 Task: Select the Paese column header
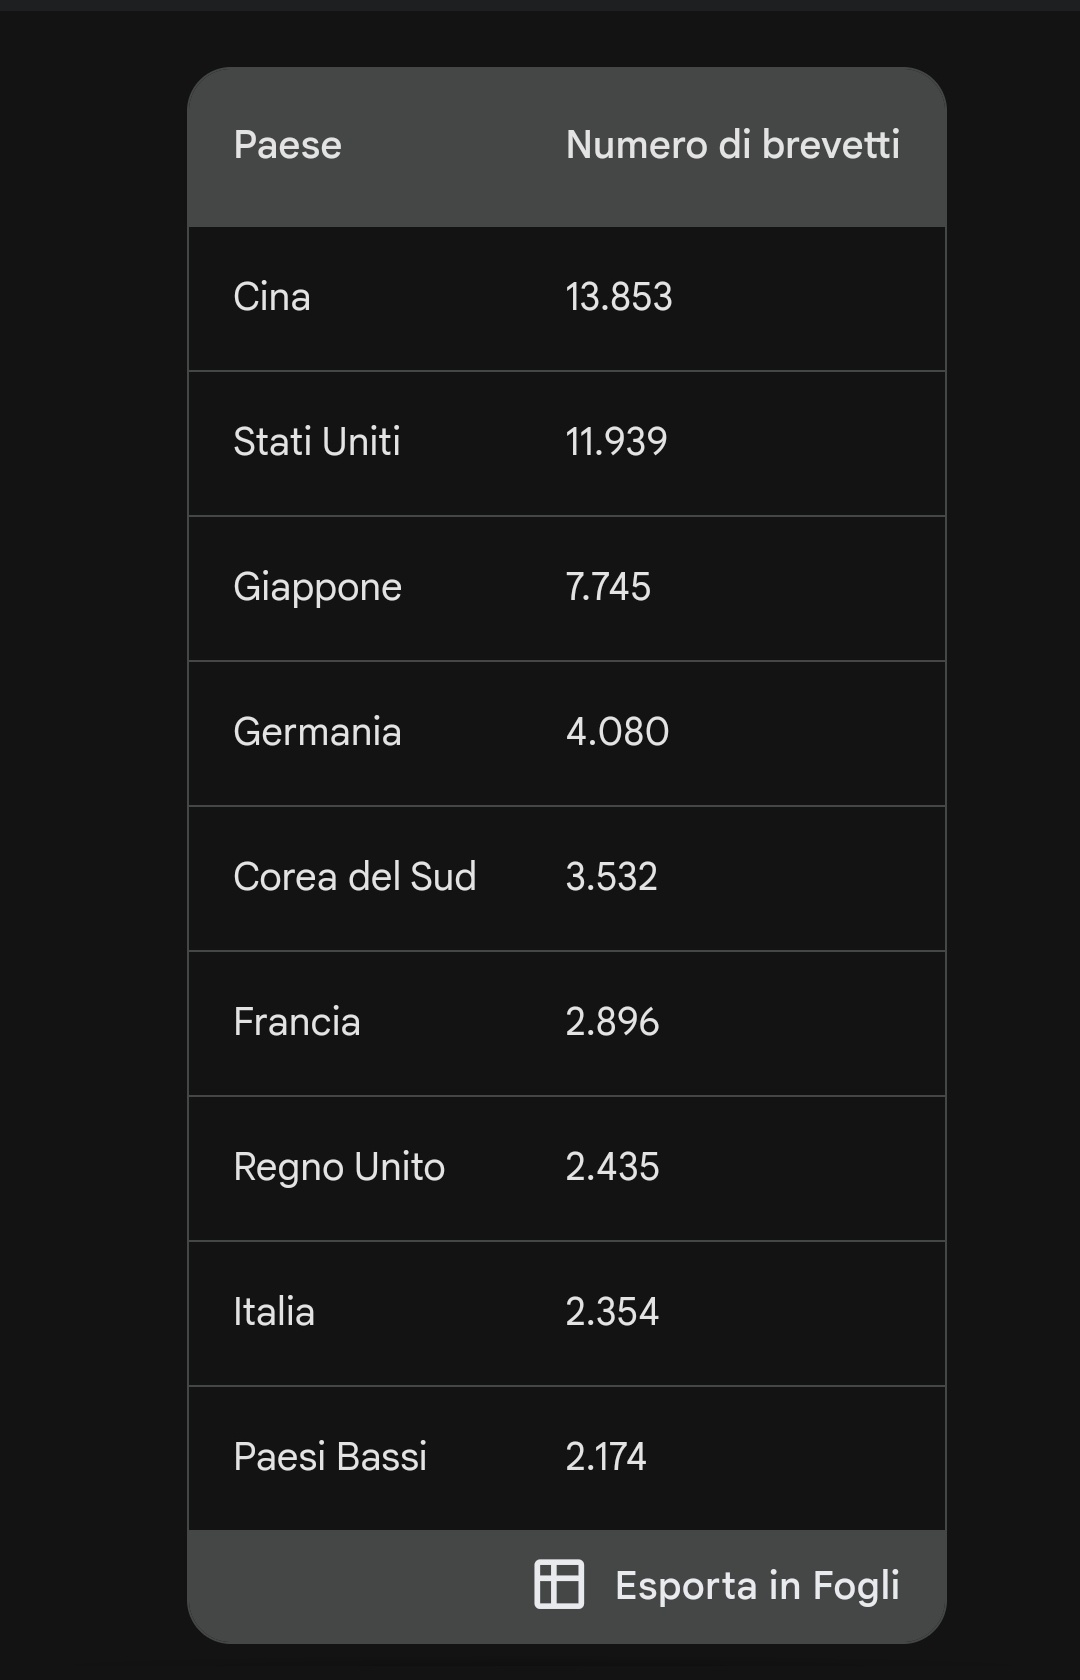288,145
